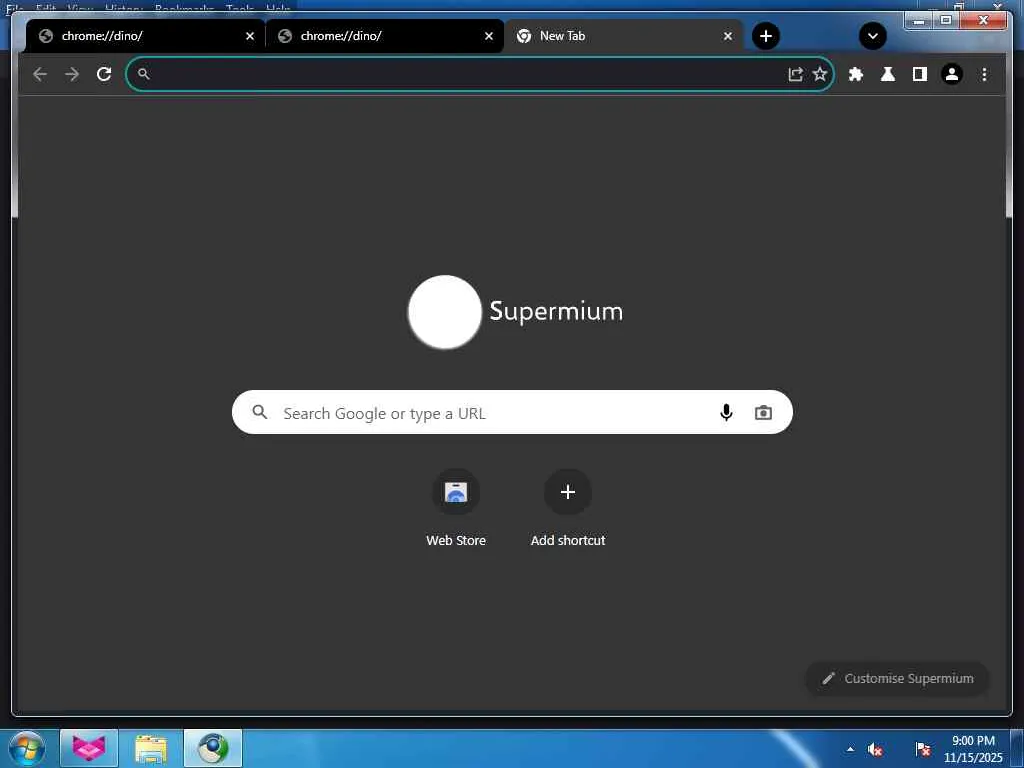Open the three-dot browser menu

pyautogui.click(x=984, y=74)
